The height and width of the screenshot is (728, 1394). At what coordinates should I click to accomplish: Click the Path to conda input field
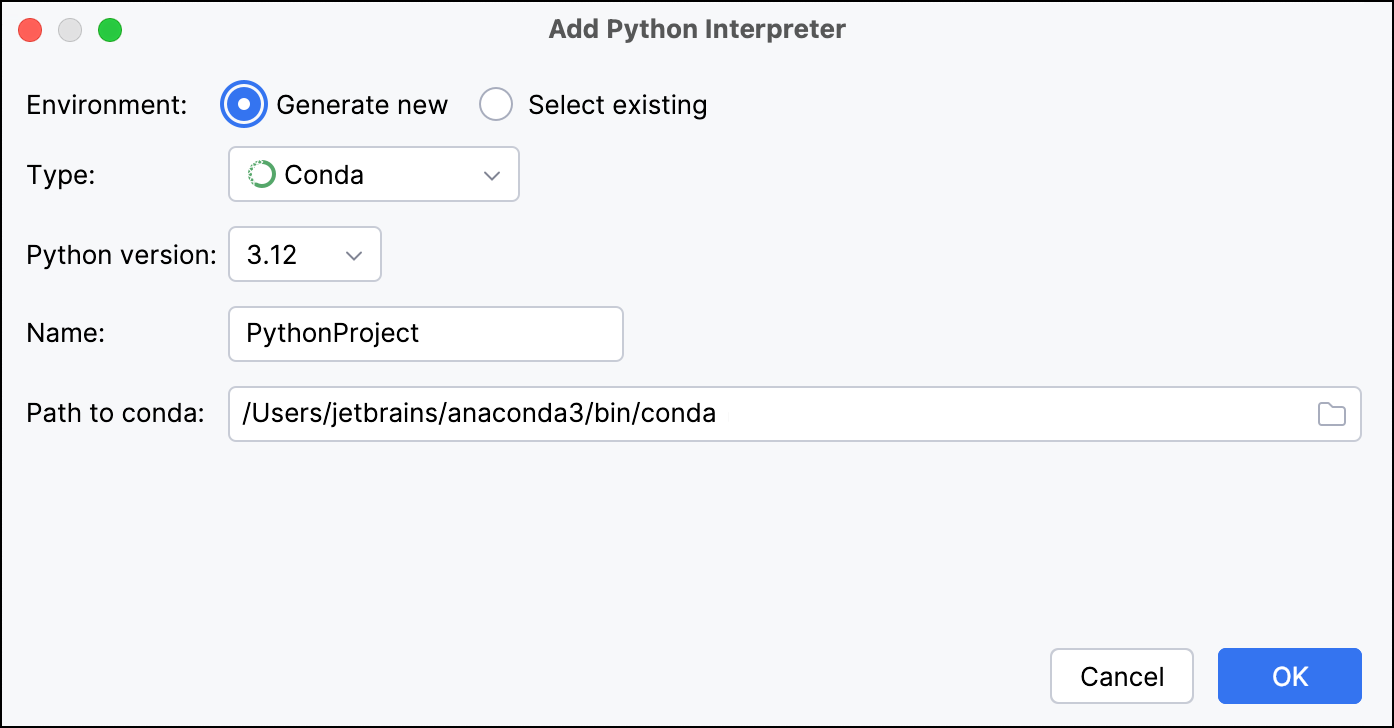(700, 413)
